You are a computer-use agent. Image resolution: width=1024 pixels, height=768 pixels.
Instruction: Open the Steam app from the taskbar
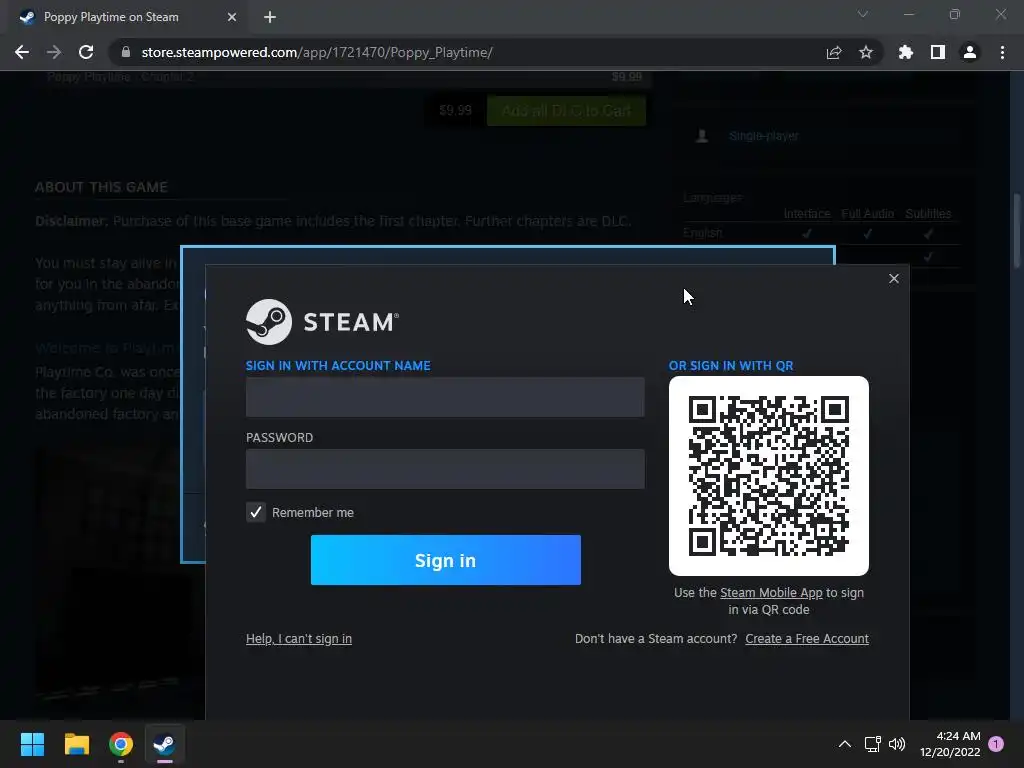click(x=165, y=744)
